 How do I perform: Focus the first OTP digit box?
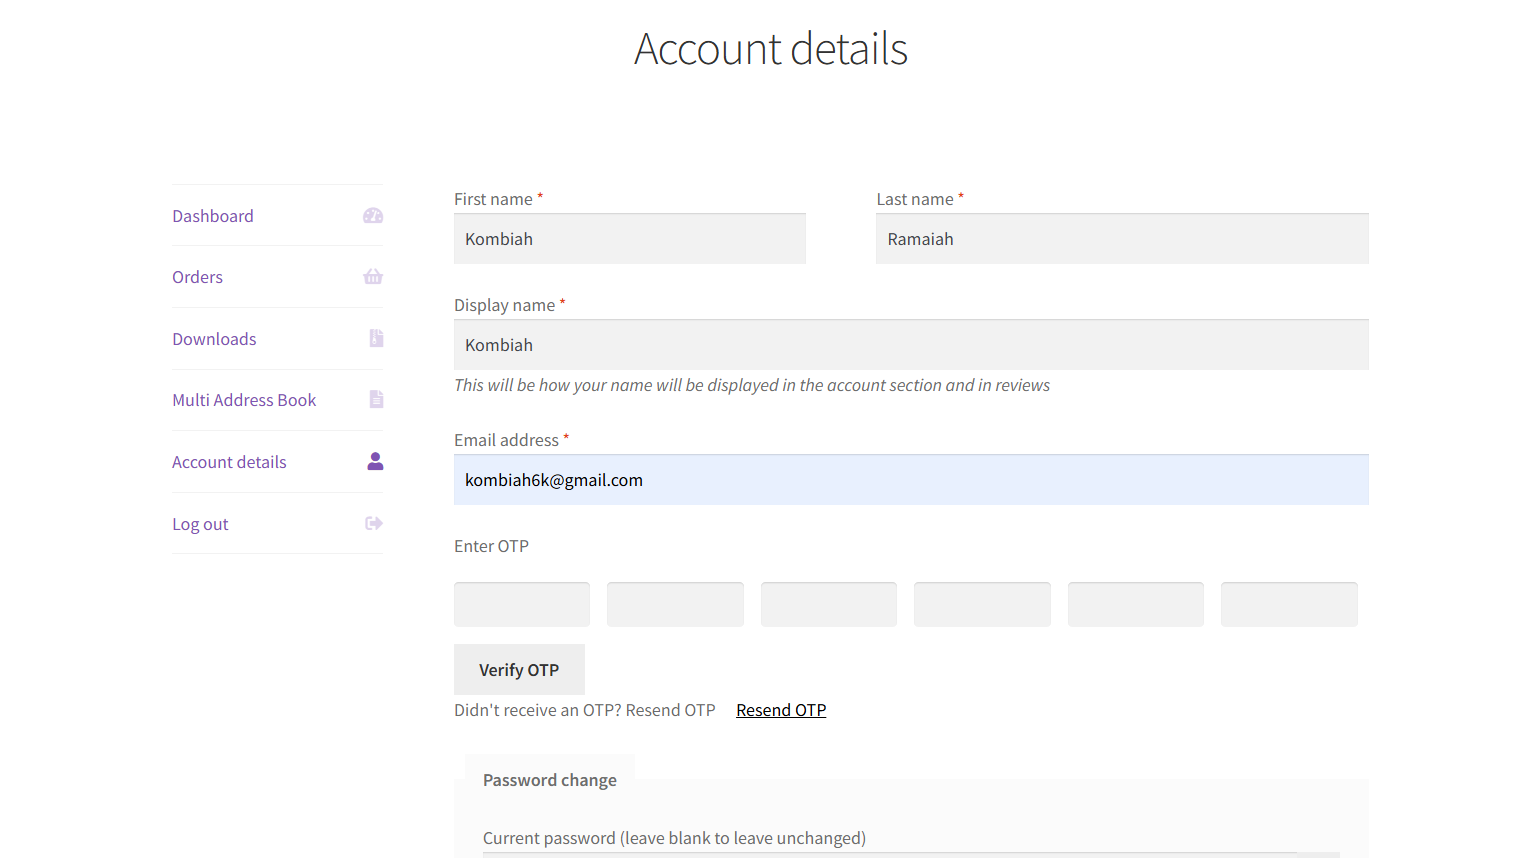(x=522, y=604)
